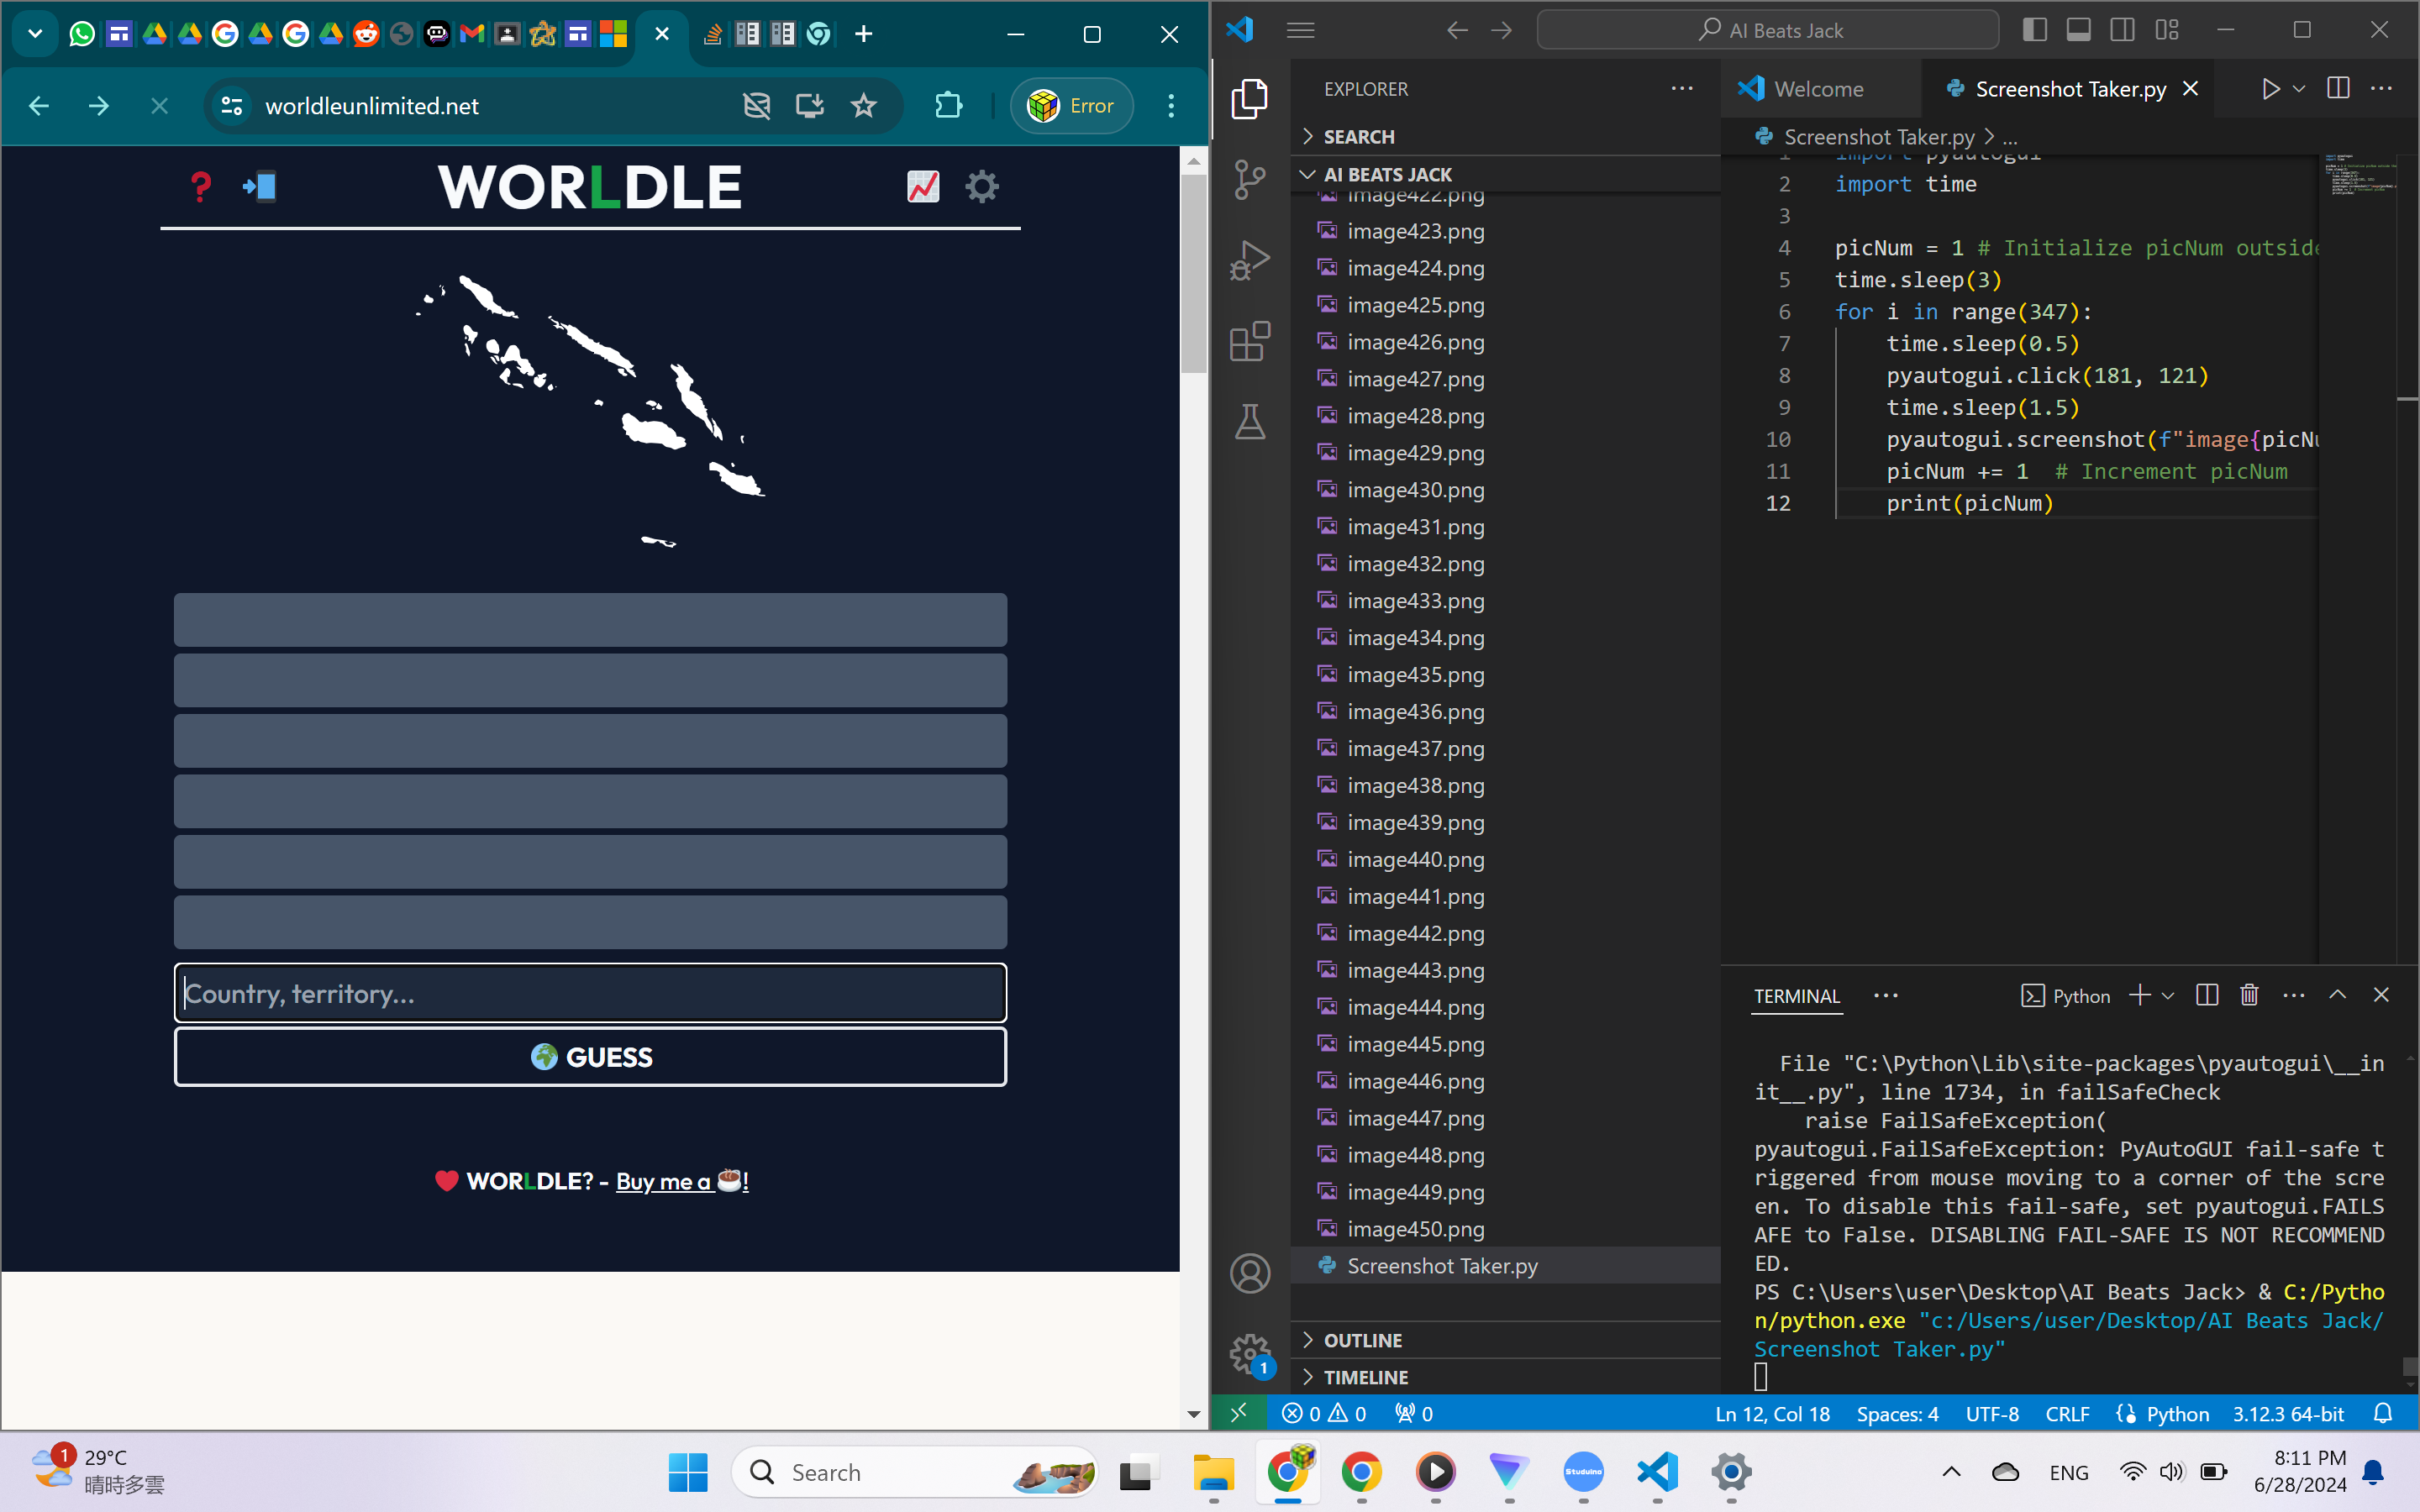The height and width of the screenshot is (1512, 2420).
Task: Open Worldle settings gear icon
Action: pos(981,186)
